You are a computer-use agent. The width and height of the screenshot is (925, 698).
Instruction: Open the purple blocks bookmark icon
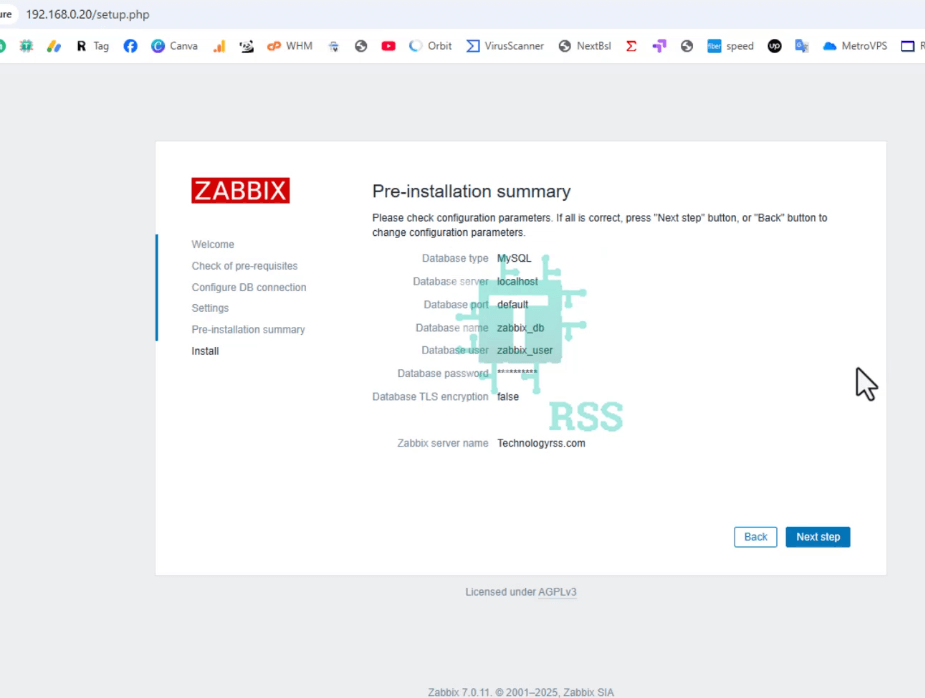(x=659, y=46)
